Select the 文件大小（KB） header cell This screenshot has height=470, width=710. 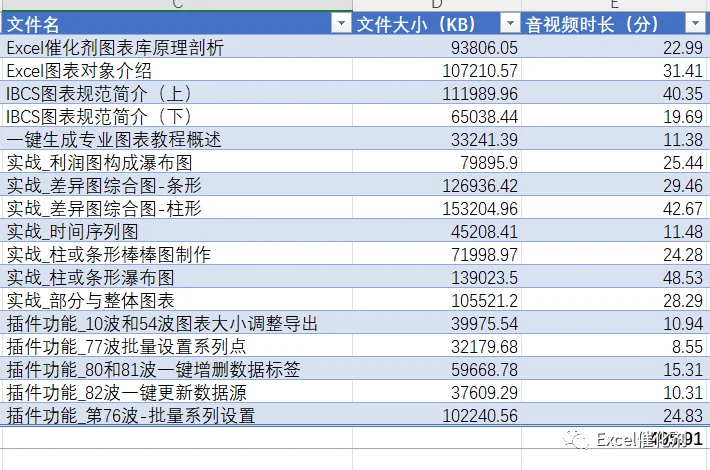(437, 23)
